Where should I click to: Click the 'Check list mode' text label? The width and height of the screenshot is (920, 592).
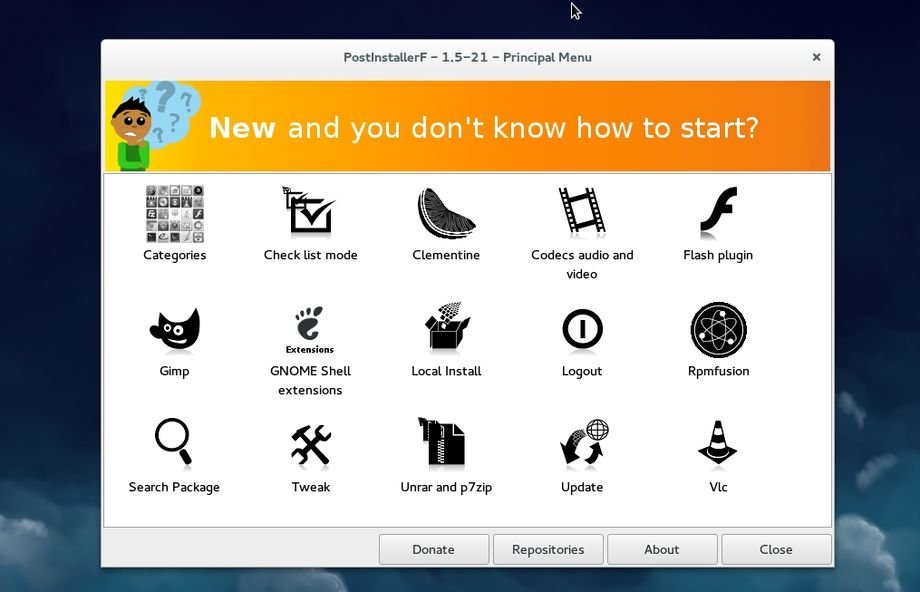tap(310, 255)
